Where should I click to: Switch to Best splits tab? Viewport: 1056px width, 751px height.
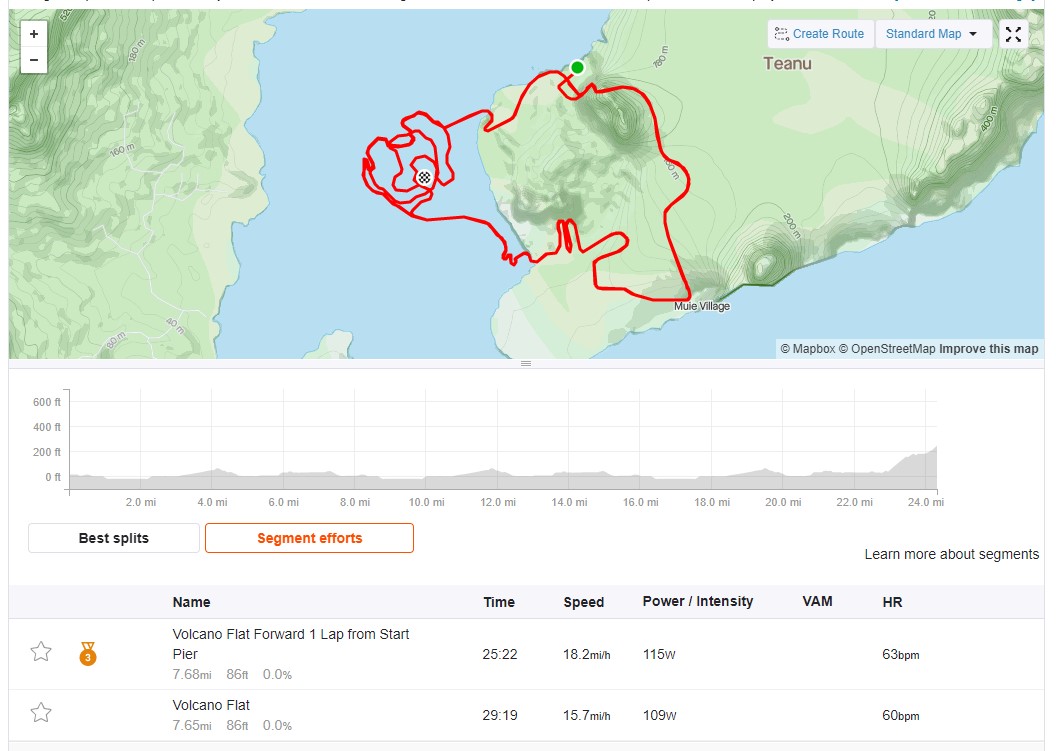coord(114,538)
